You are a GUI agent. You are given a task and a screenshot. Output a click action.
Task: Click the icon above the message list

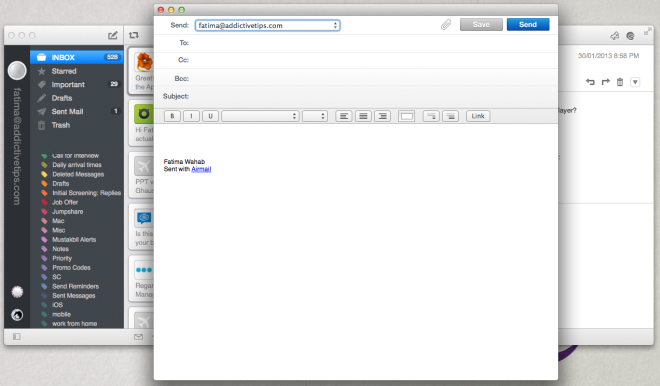point(134,35)
